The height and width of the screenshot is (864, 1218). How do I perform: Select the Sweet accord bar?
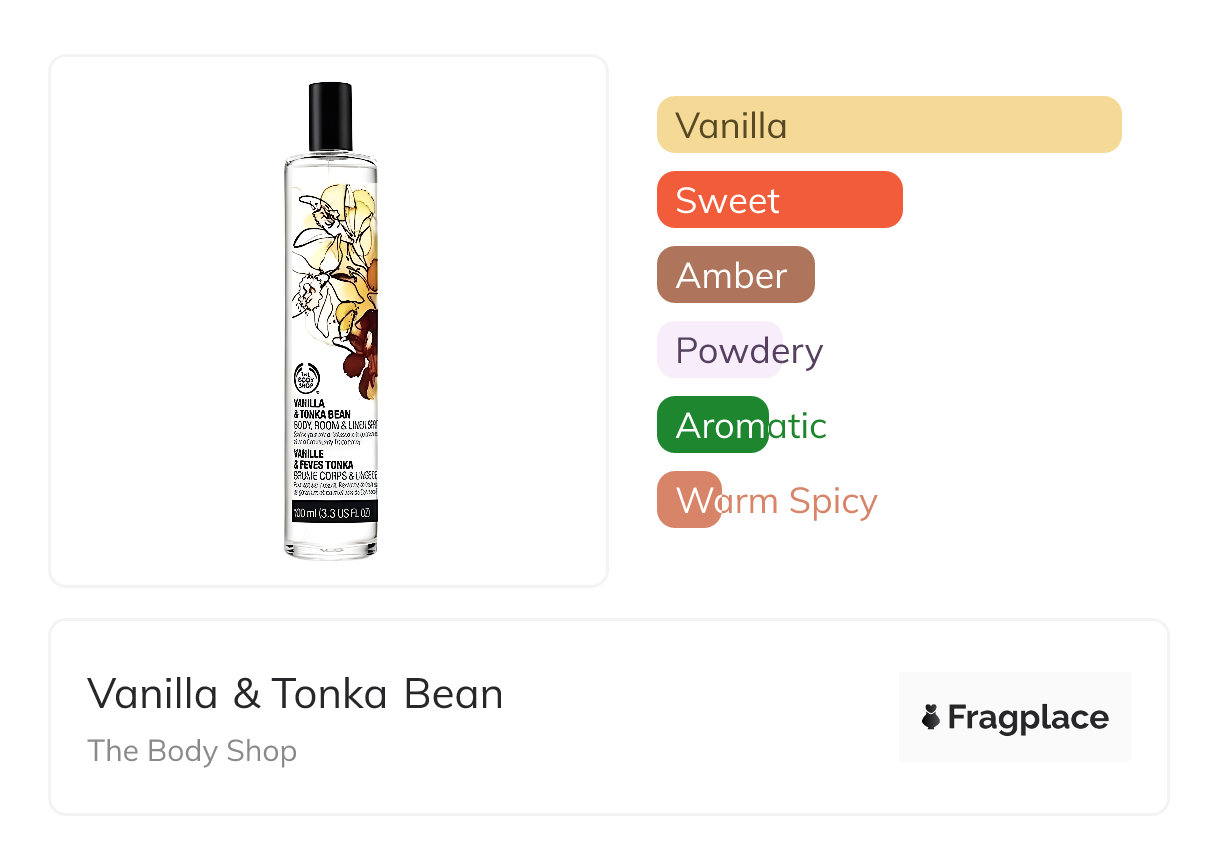[x=779, y=200]
